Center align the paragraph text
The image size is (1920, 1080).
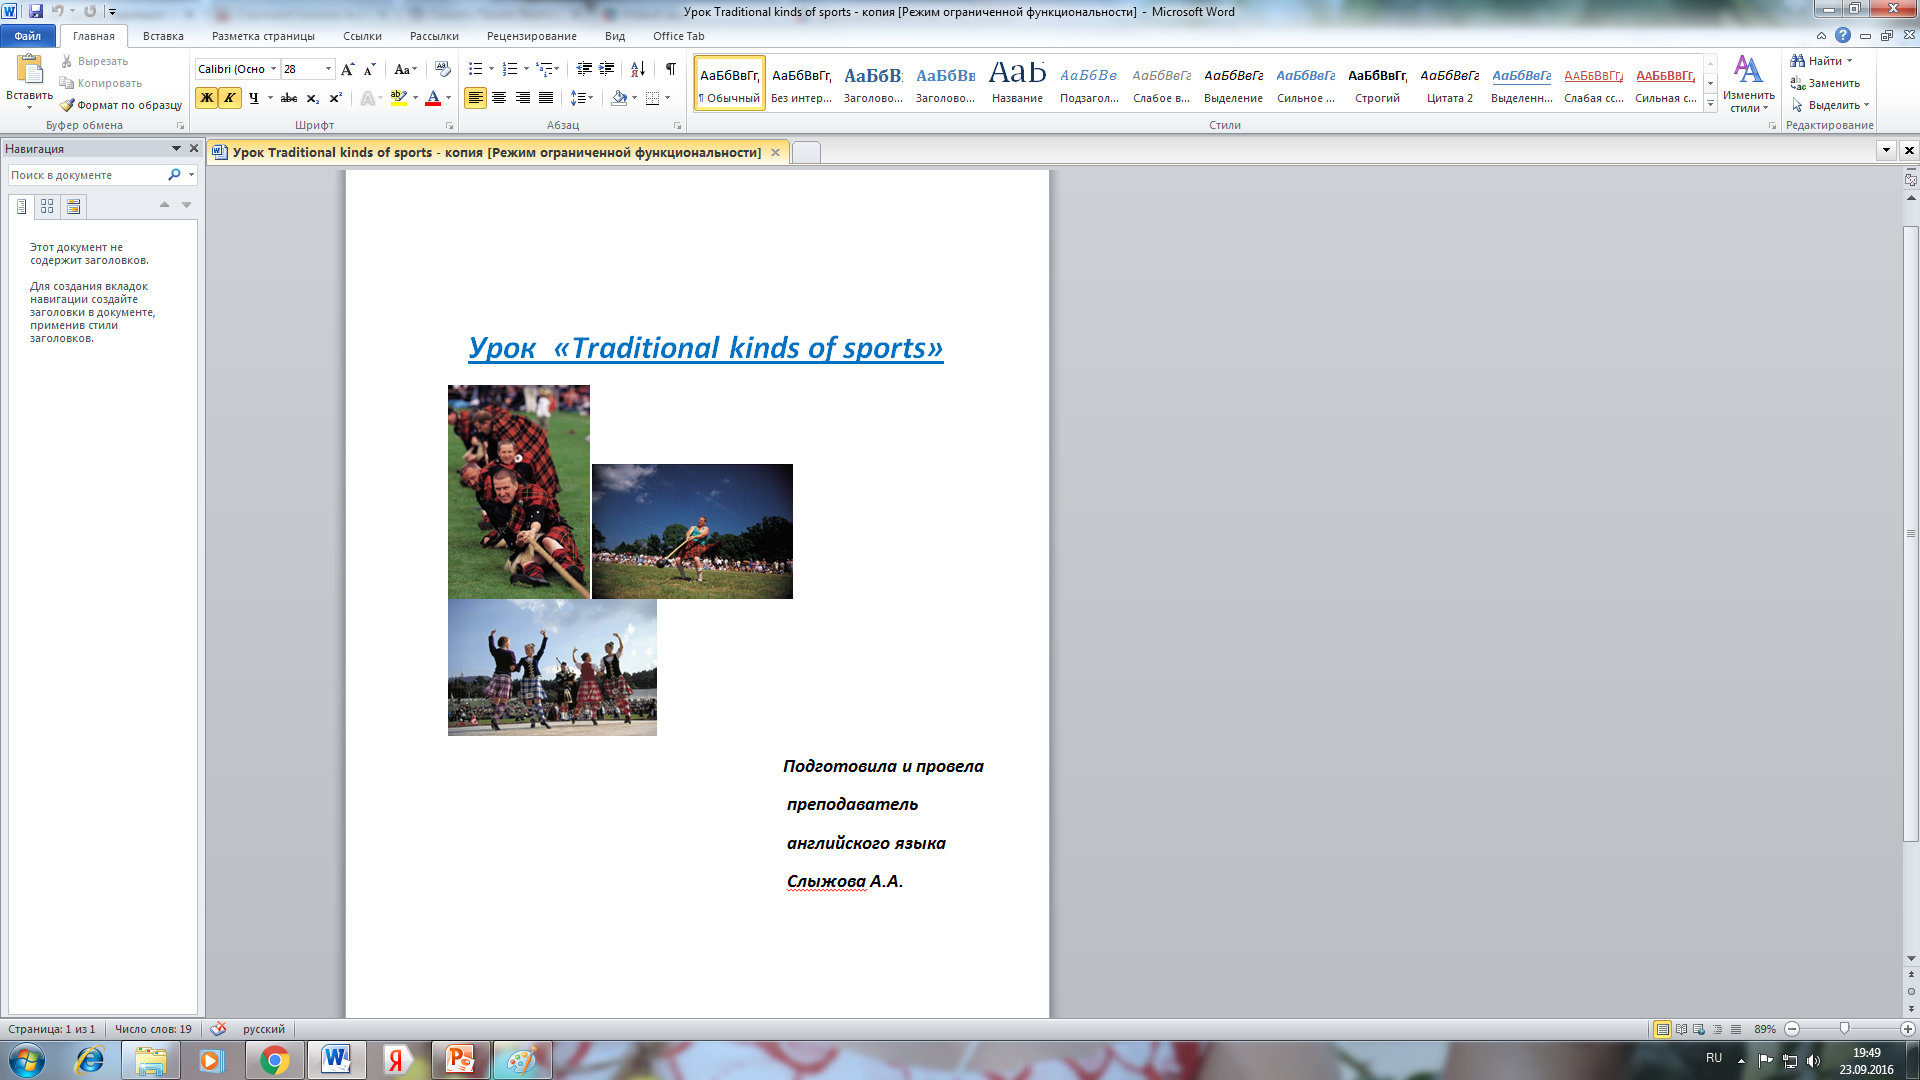tap(499, 98)
